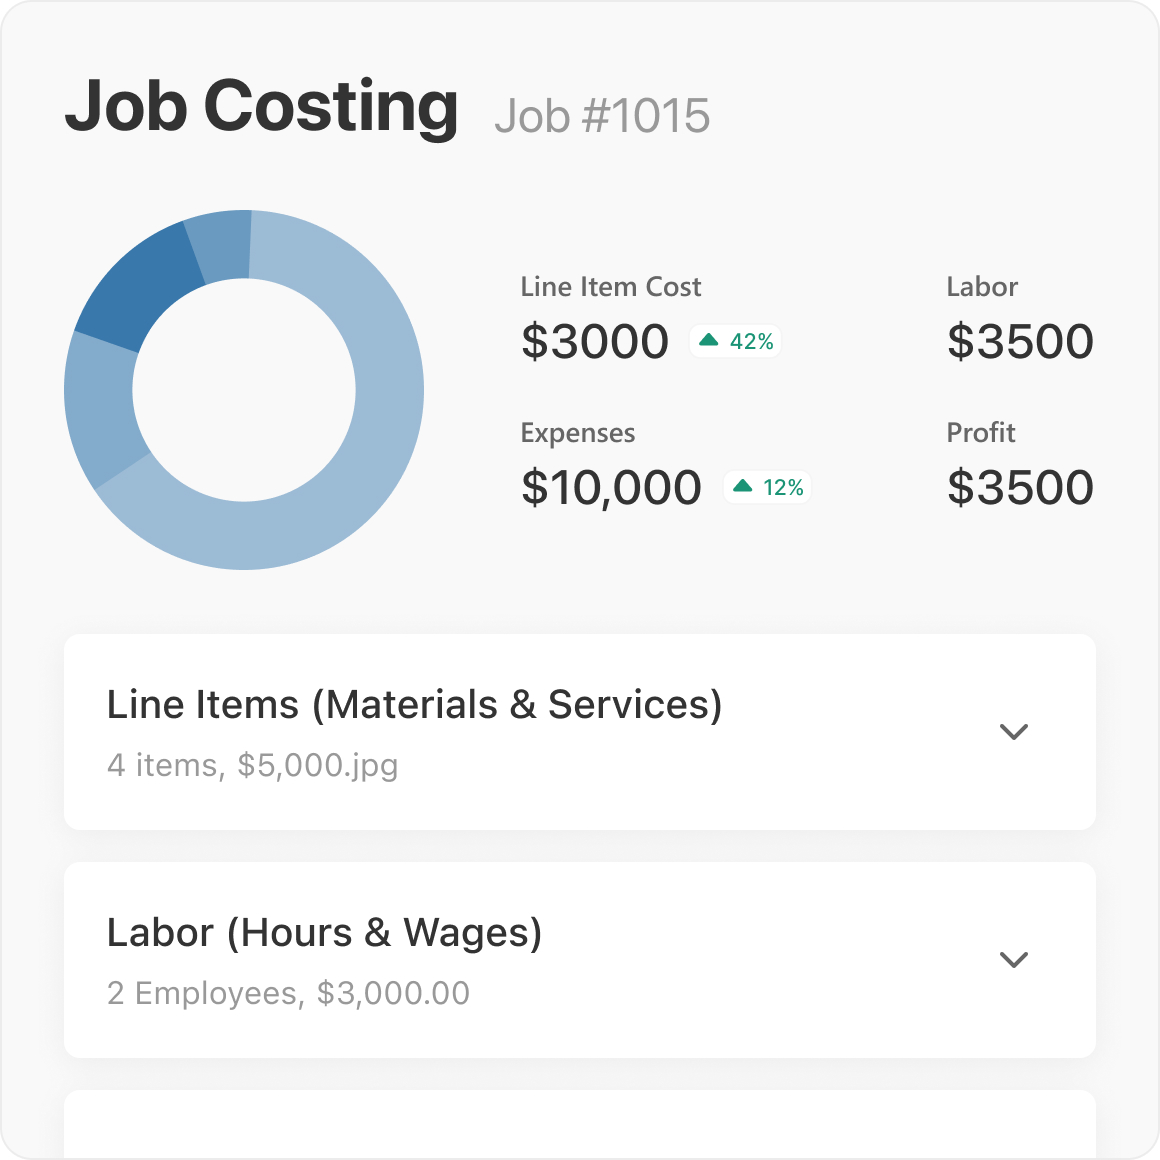This screenshot has width=1160, height=1160.
Task: Click the Line Item Cost $3000 value
Action: click(594, 342)
